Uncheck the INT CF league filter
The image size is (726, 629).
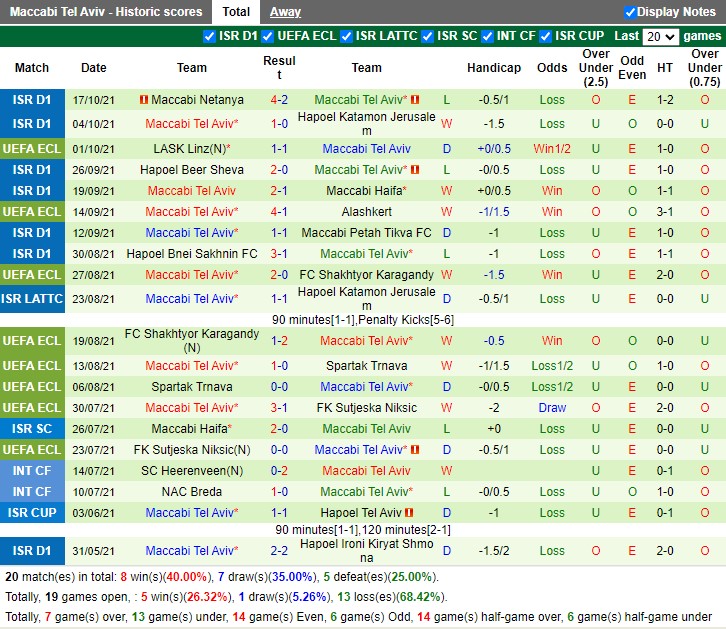487,36
